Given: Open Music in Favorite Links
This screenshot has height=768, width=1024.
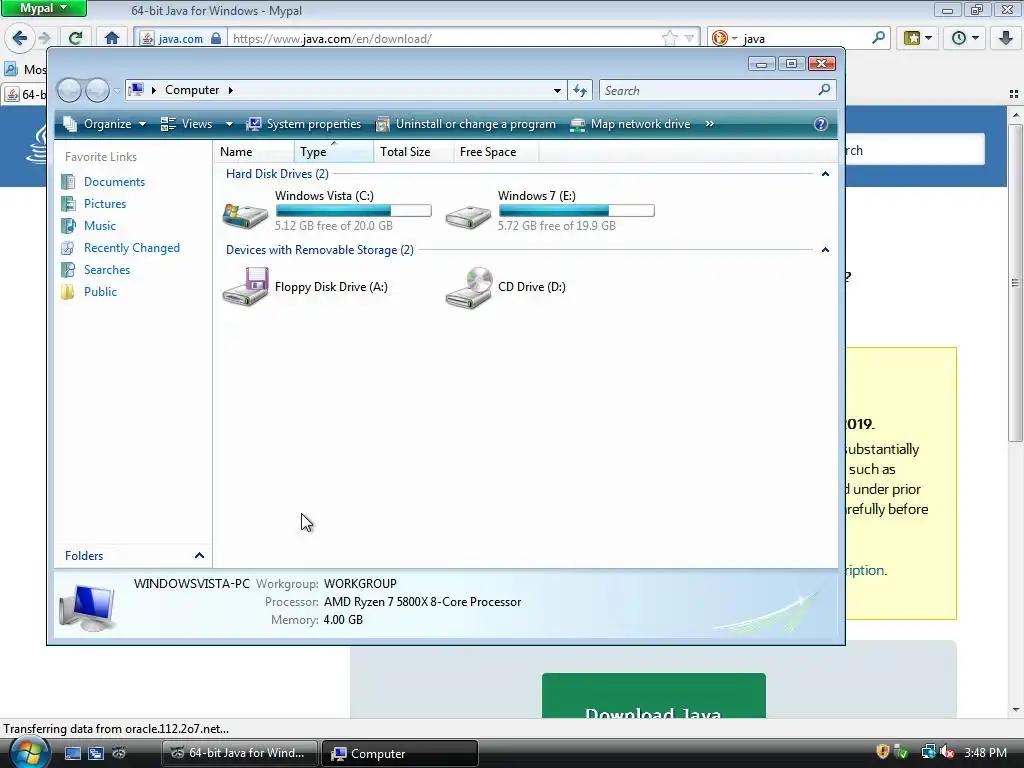Looking at the screenshot, I should tap(99, 226).
